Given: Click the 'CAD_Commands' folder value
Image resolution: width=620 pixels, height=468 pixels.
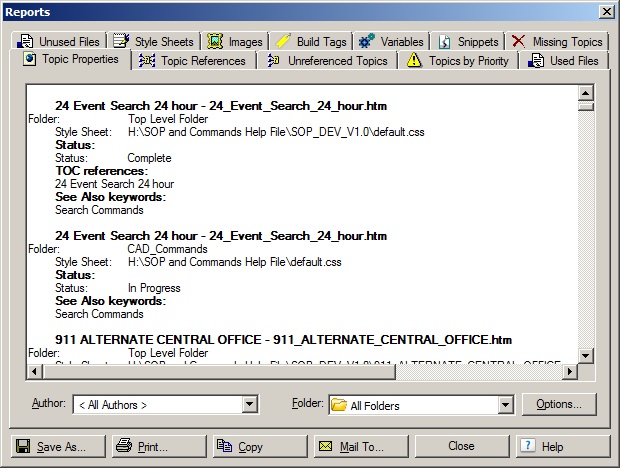Looking at the screenshot, I should [x=167, y=249].
